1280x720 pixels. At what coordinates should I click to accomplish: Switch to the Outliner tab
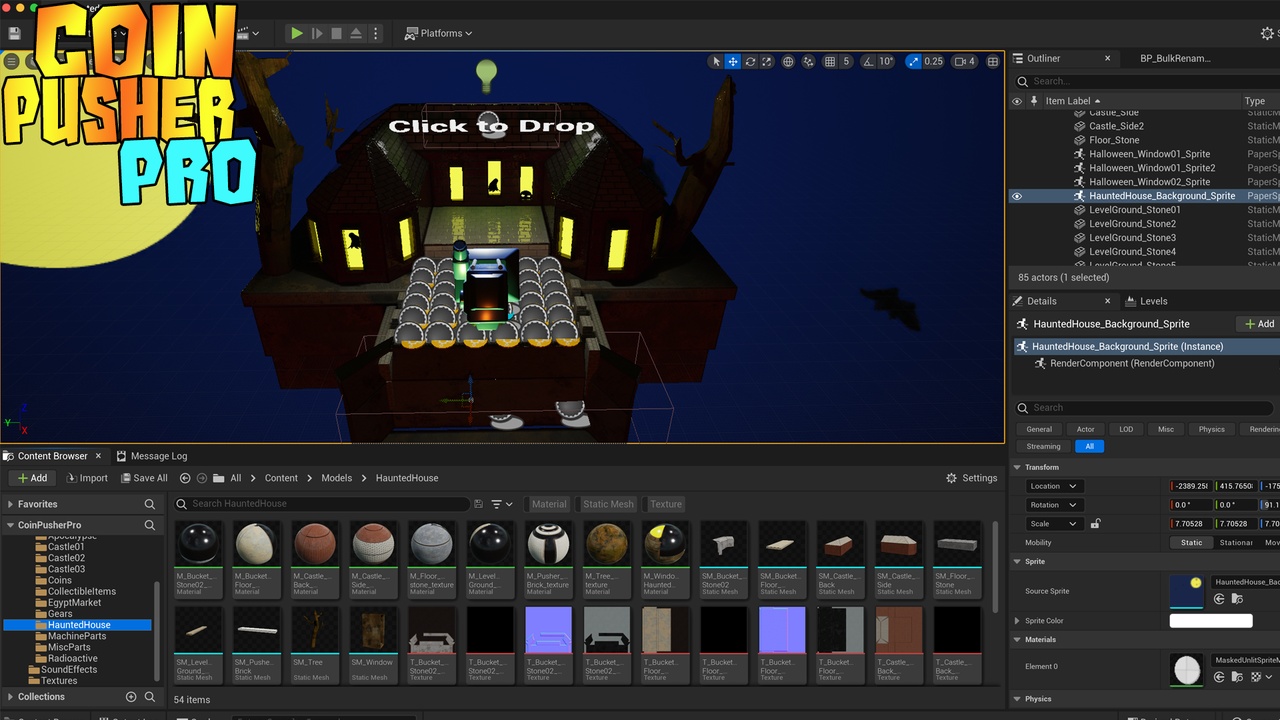tap(1043, 58)
